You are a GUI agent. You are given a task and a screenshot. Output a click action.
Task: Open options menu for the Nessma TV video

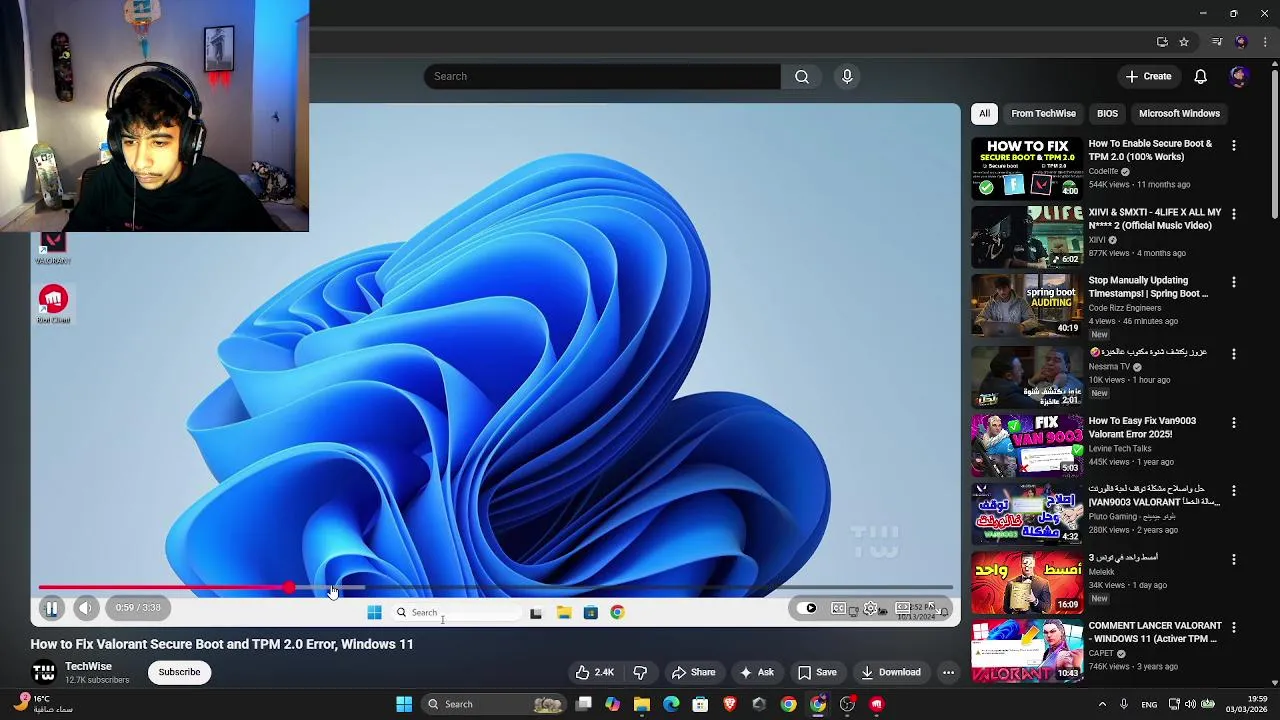(1233, 354)
